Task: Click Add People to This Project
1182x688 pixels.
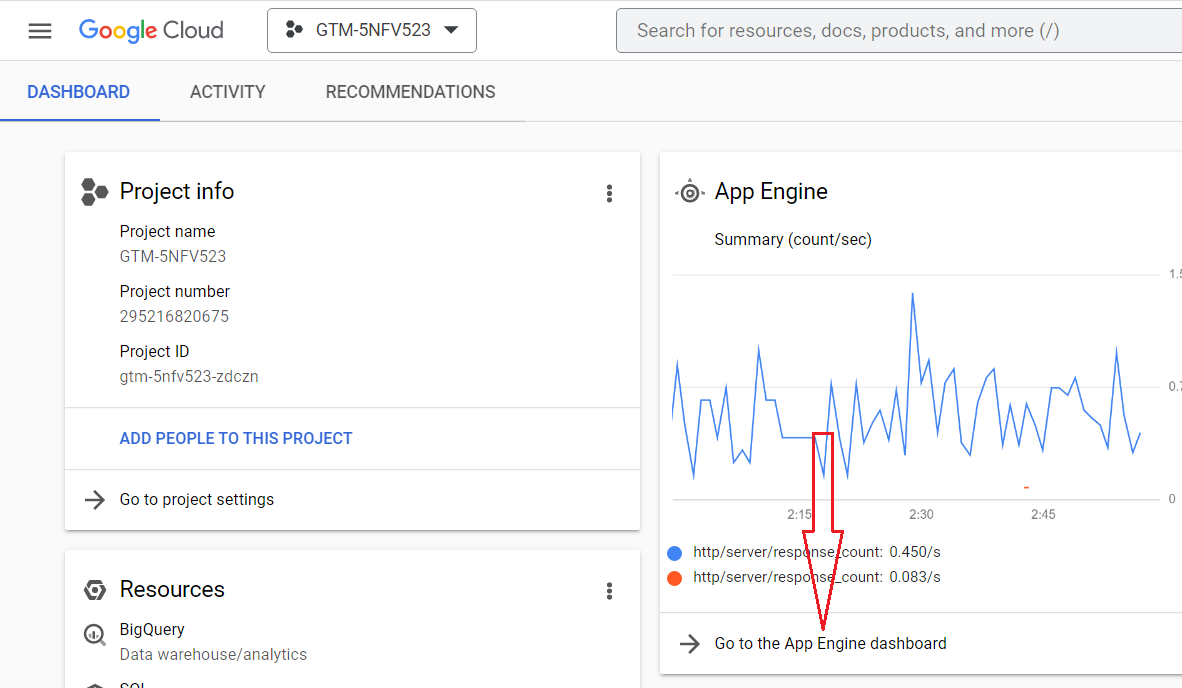Action: 236,438
